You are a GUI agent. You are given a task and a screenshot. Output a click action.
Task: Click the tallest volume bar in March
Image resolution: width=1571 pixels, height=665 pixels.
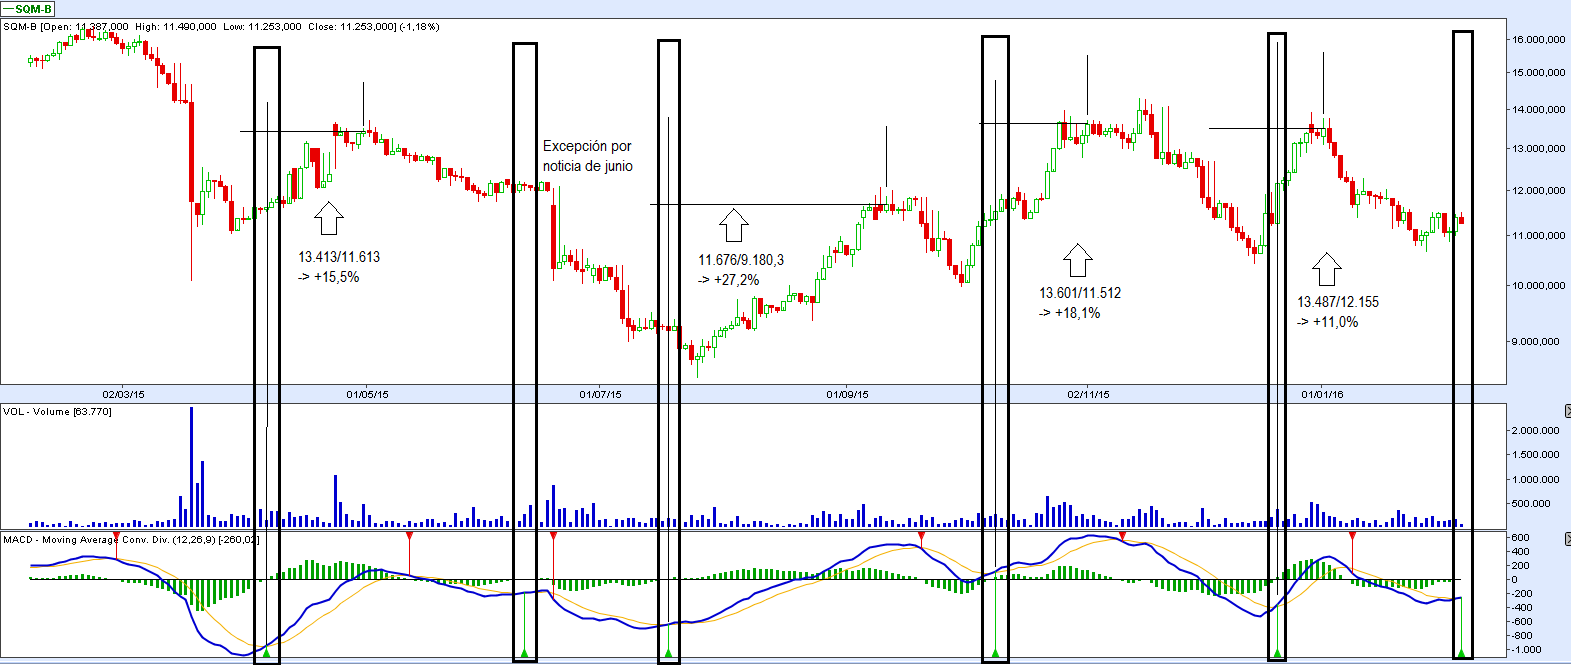coord(191,467)
